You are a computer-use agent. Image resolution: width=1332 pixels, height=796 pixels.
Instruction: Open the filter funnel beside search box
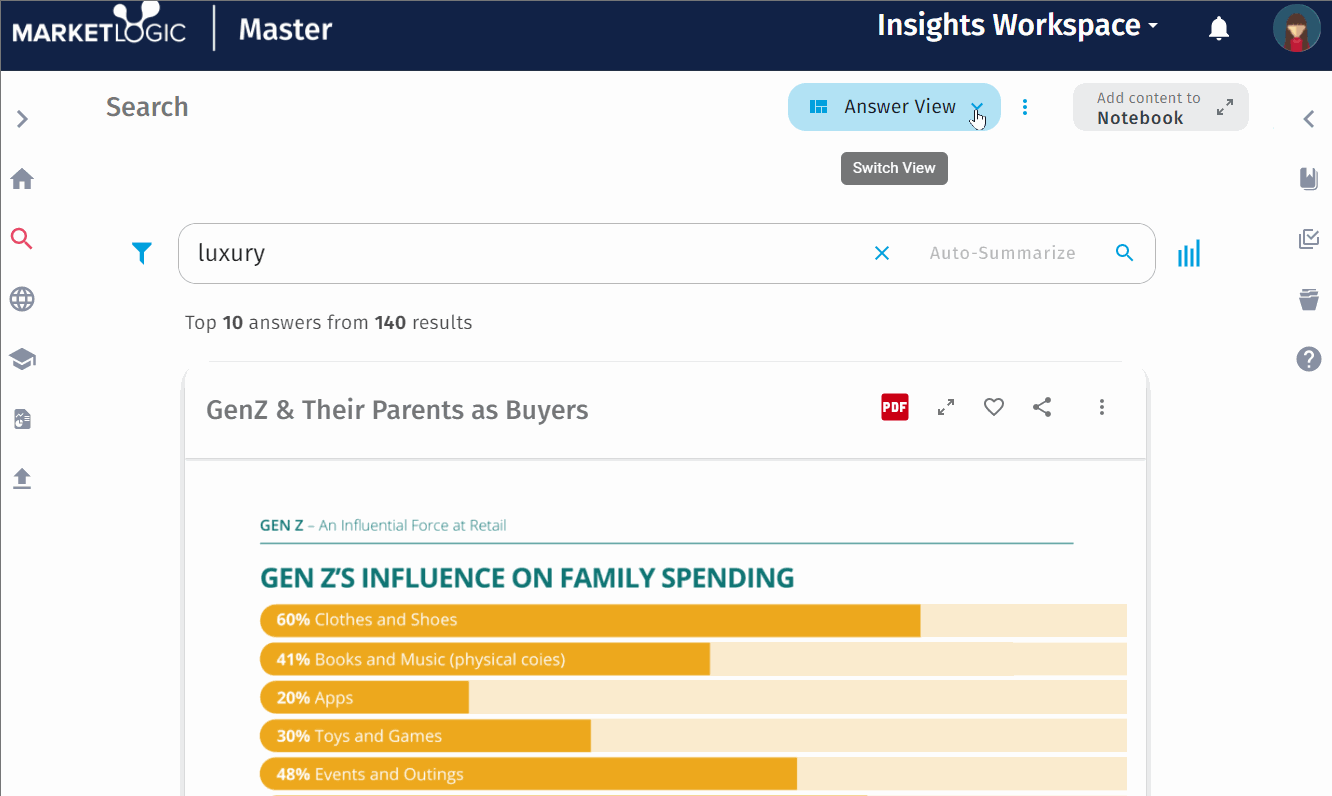pyautogui.click(x=142, y=253)
